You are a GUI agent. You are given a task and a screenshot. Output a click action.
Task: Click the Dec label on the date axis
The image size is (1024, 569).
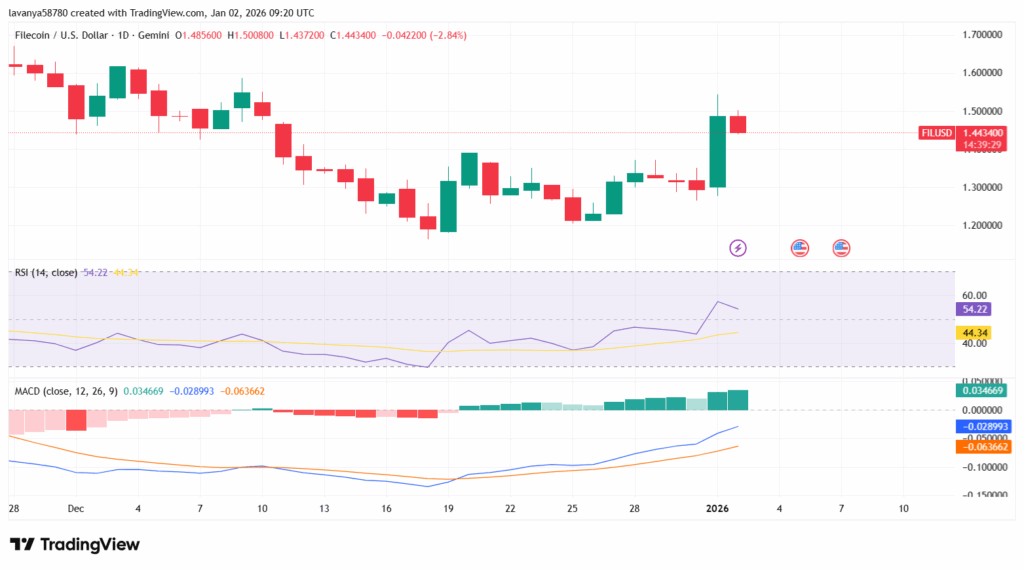pyautogui.click(x=76, y=509)
